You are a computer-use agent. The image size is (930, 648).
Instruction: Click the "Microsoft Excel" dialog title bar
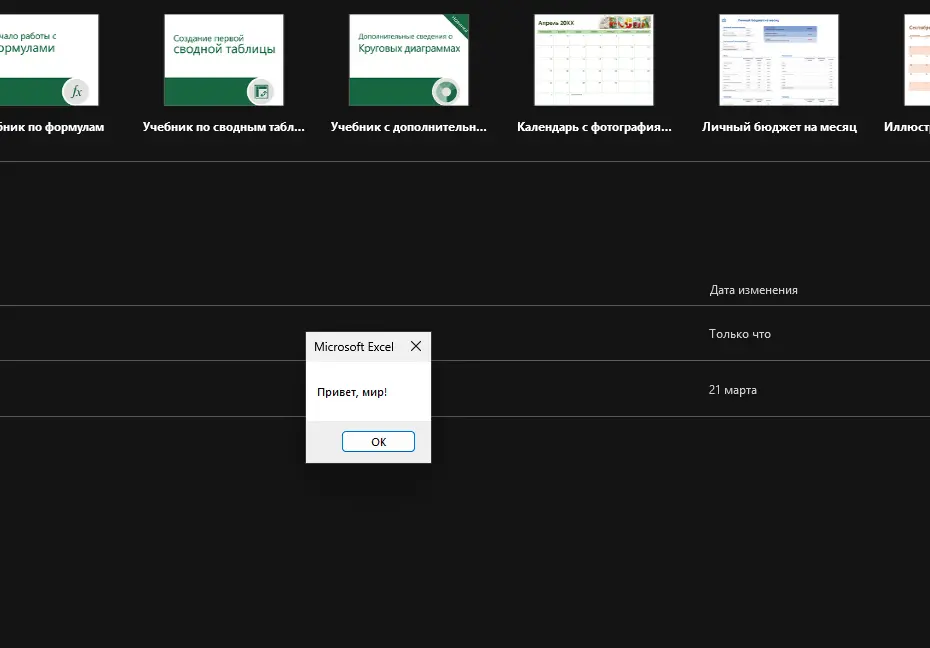[x=354, y=347]
